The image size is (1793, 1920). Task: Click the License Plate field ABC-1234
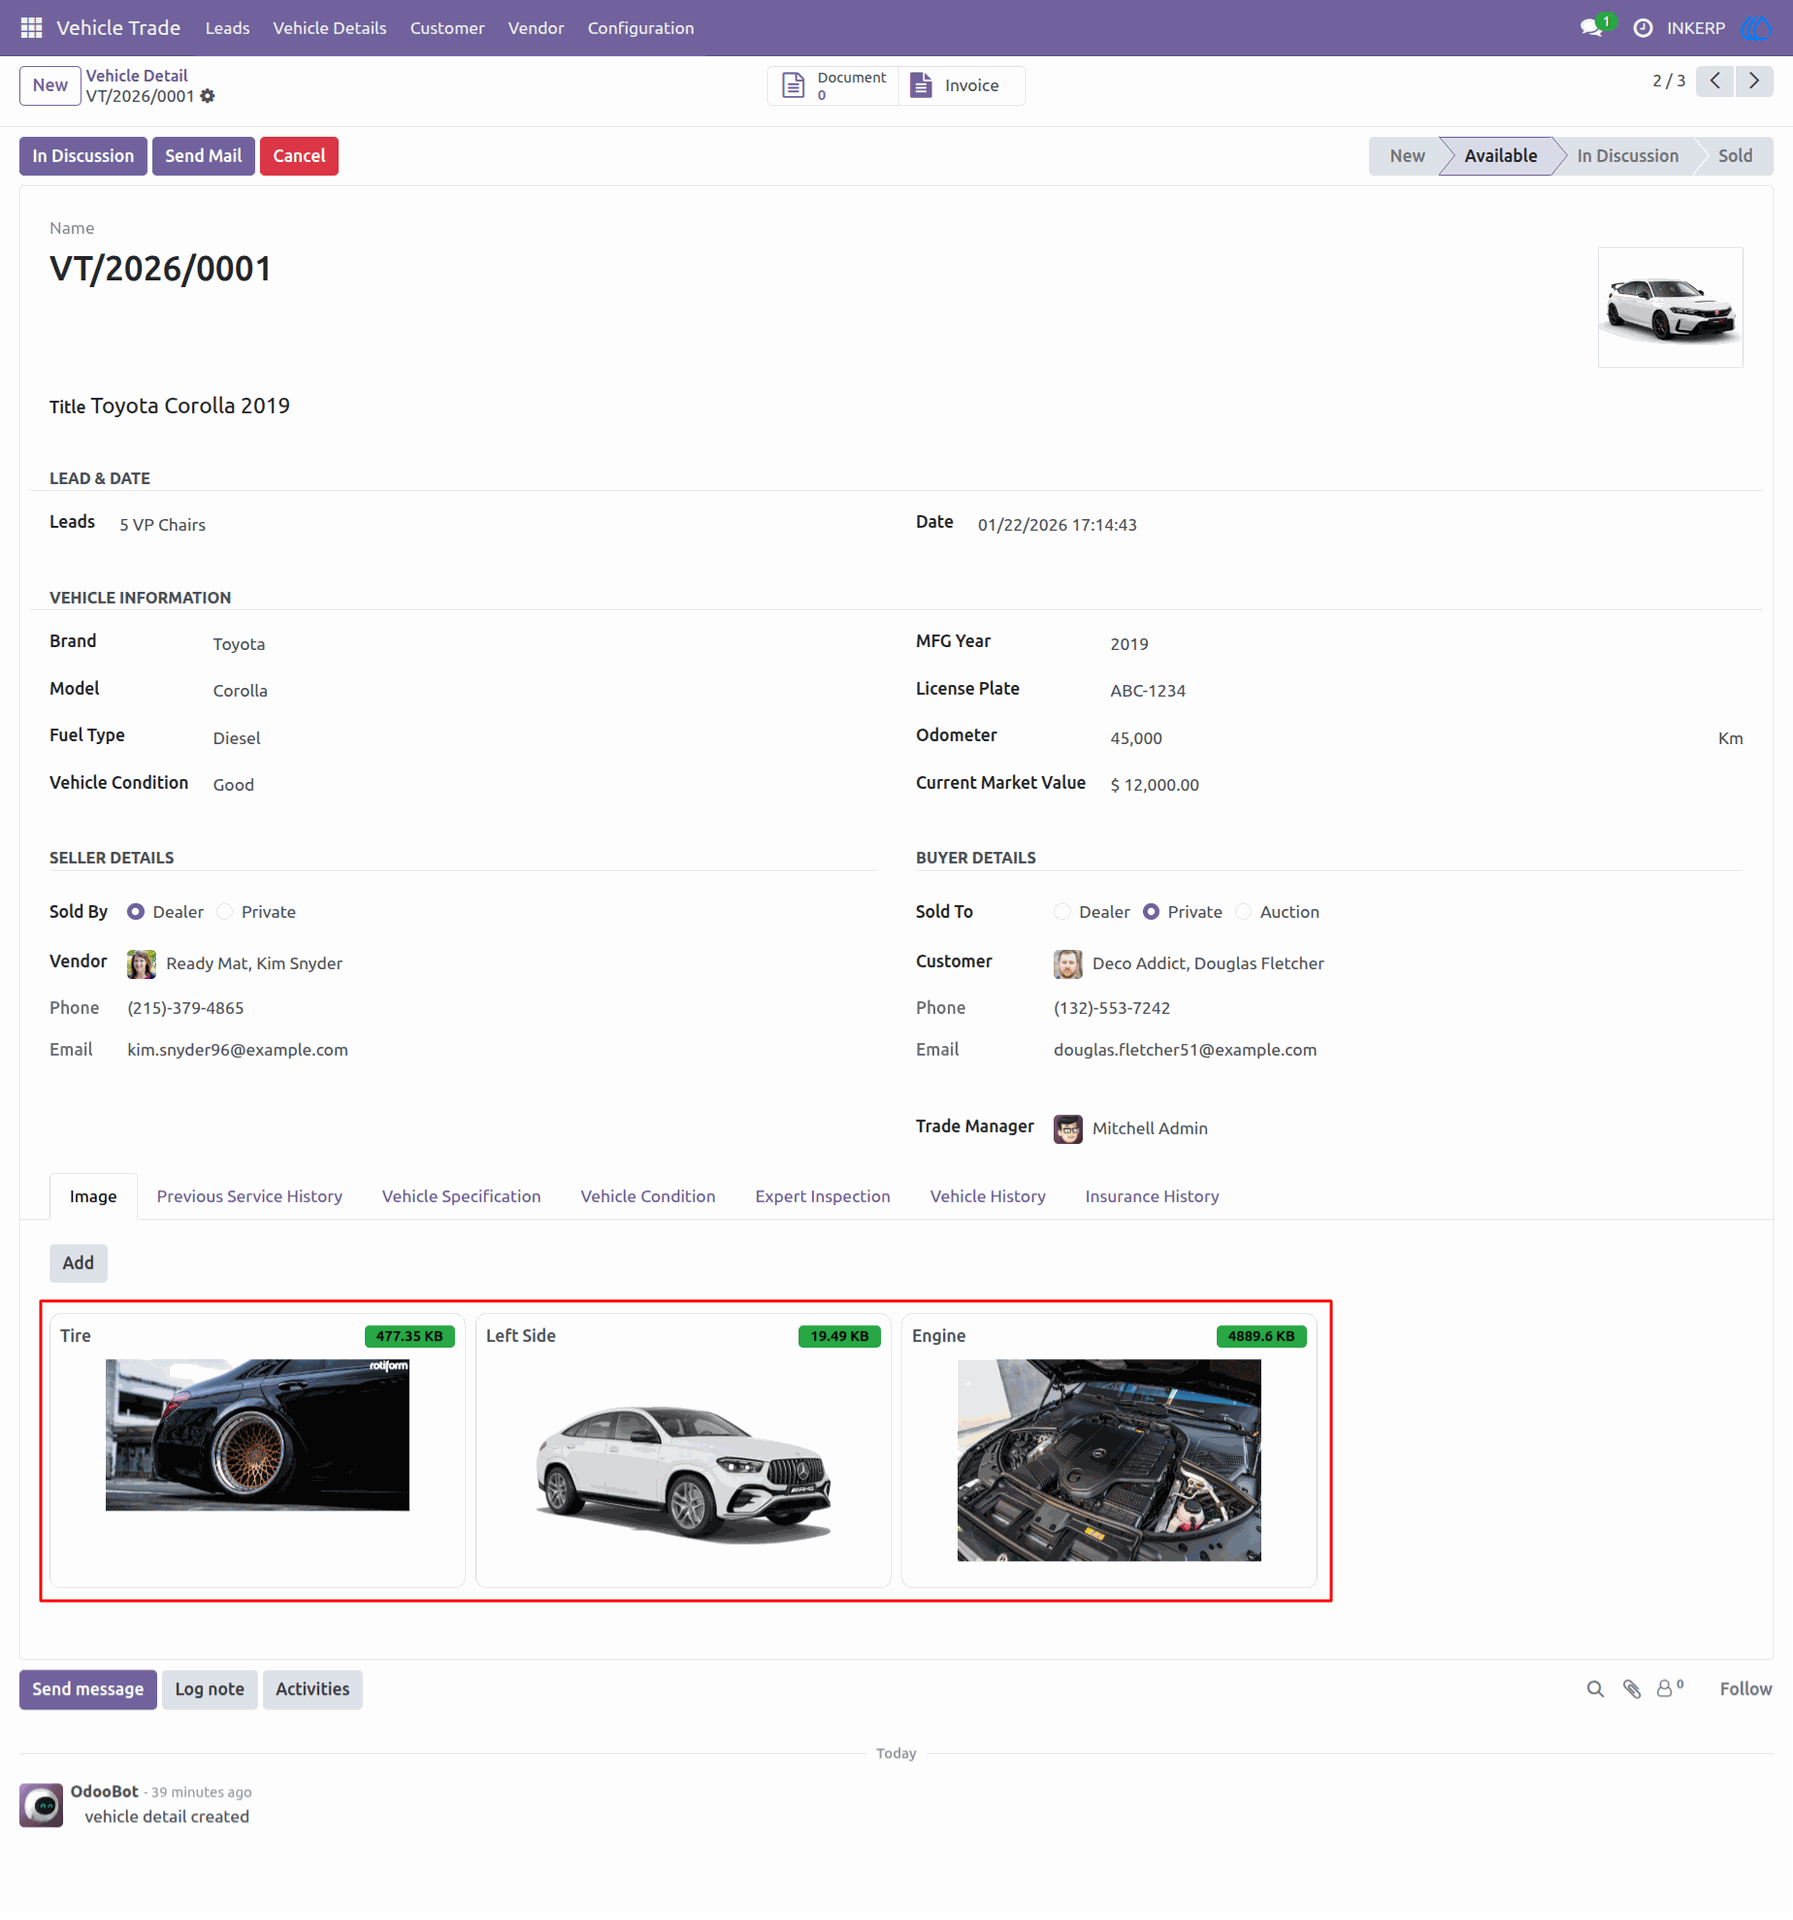[1147, 691]
